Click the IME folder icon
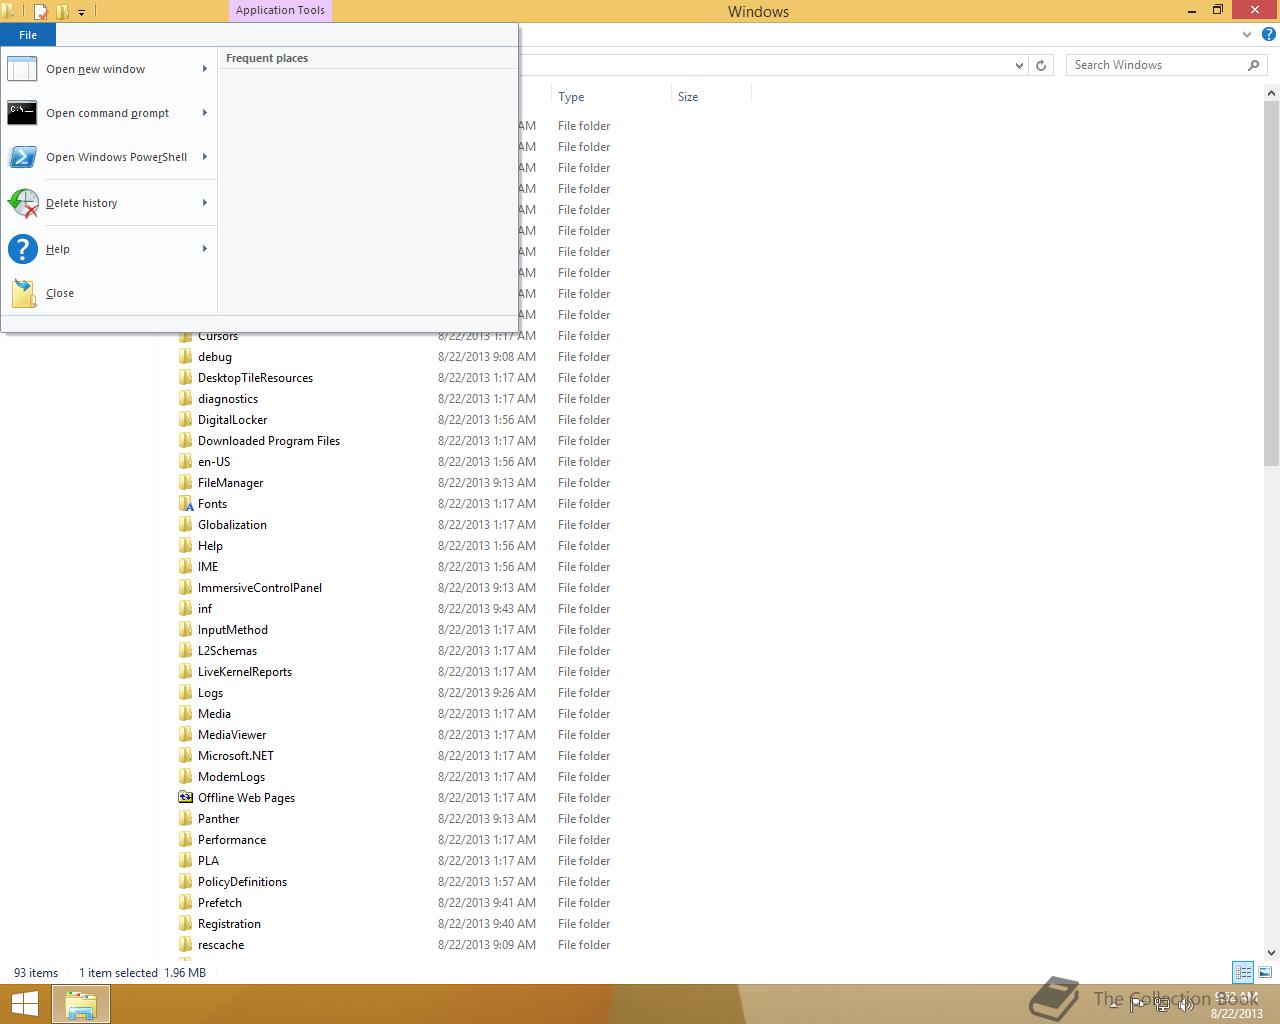Viewport: 1280px width, 1024px height. (186, 567)
